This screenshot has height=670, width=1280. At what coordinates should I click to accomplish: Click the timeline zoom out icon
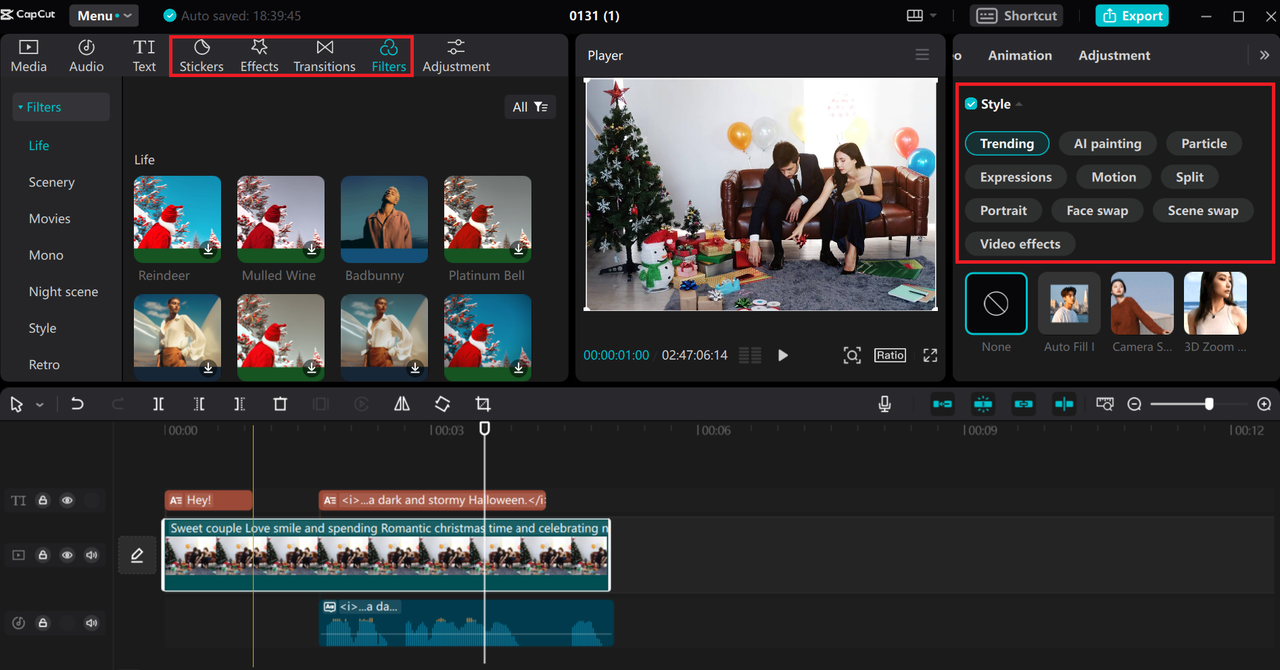pyautogui.click(x=1134, y=404)
